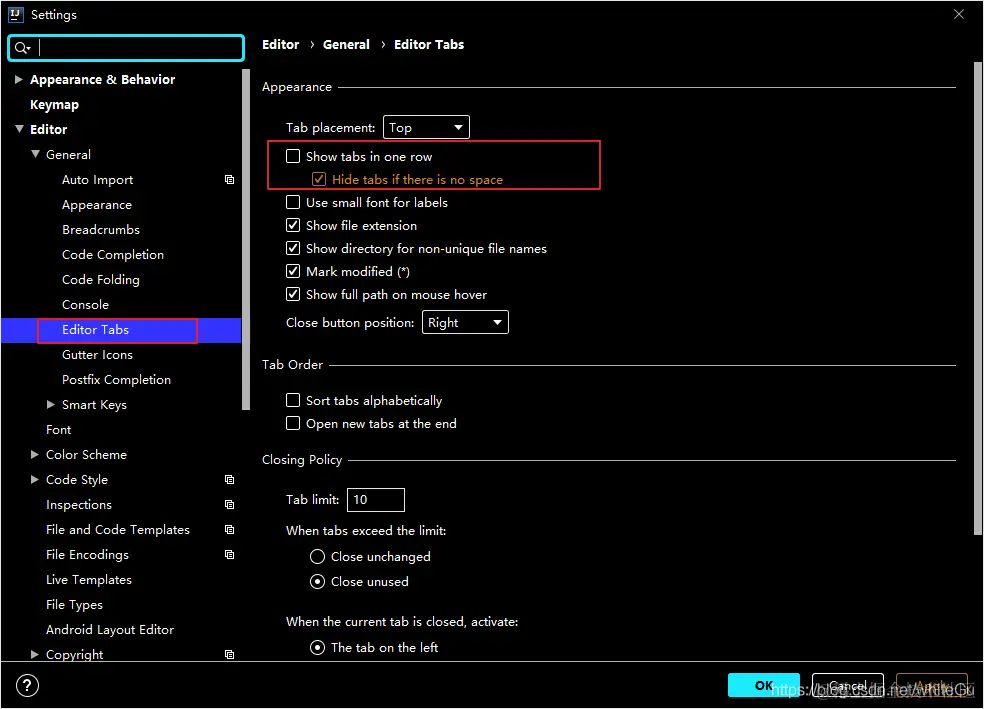Screen dimensions: 984x709
Task: Select the Close unchanged radio option
Action: coord(318,557)
